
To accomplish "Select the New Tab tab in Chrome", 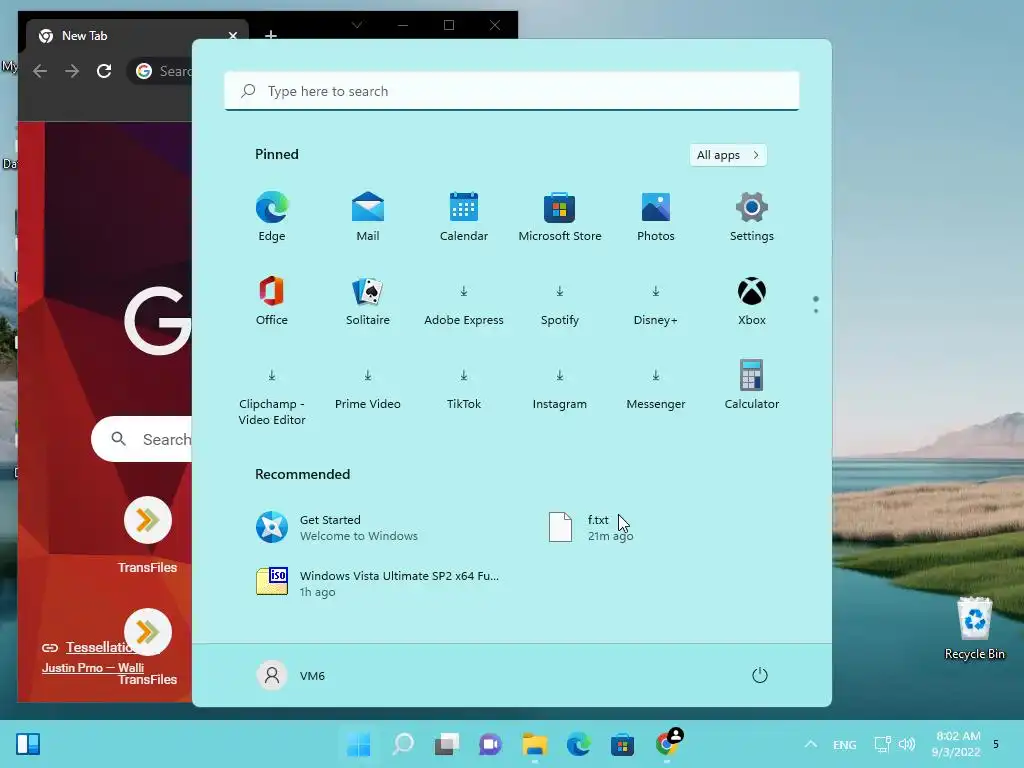I will pyautogui.click(x=137, y=36).
